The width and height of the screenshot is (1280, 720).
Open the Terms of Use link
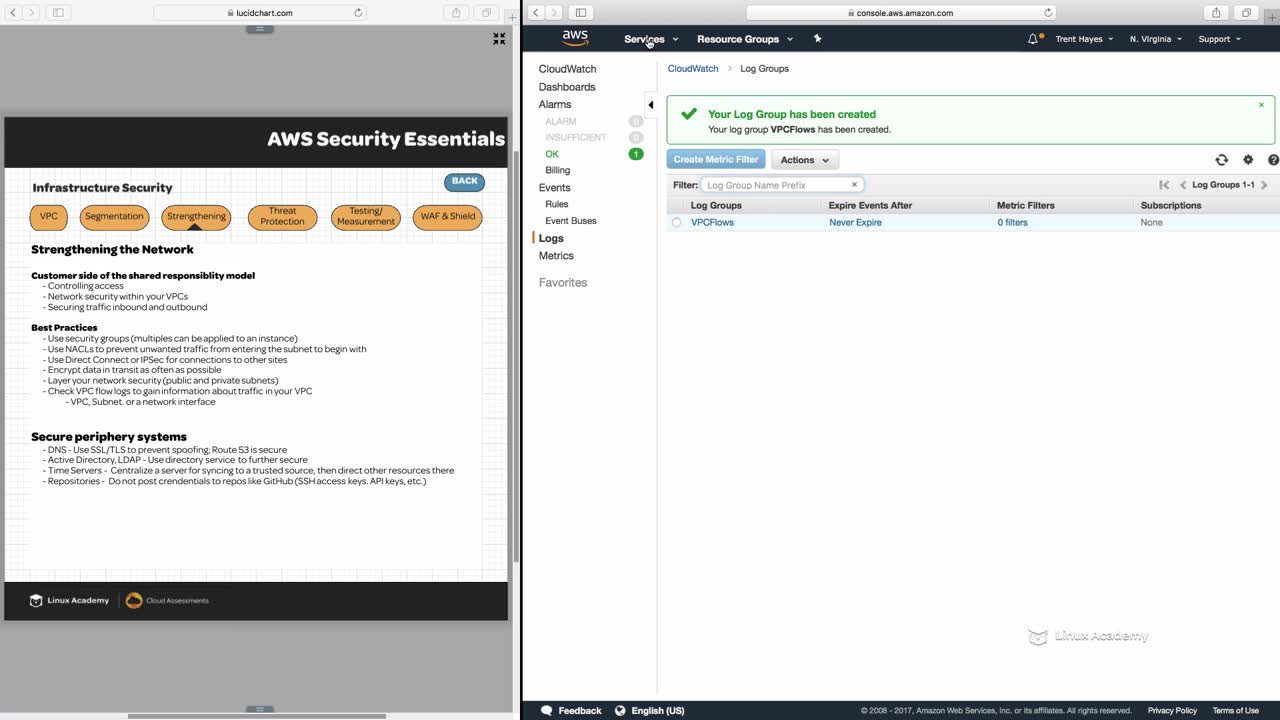pos(1235,711)
